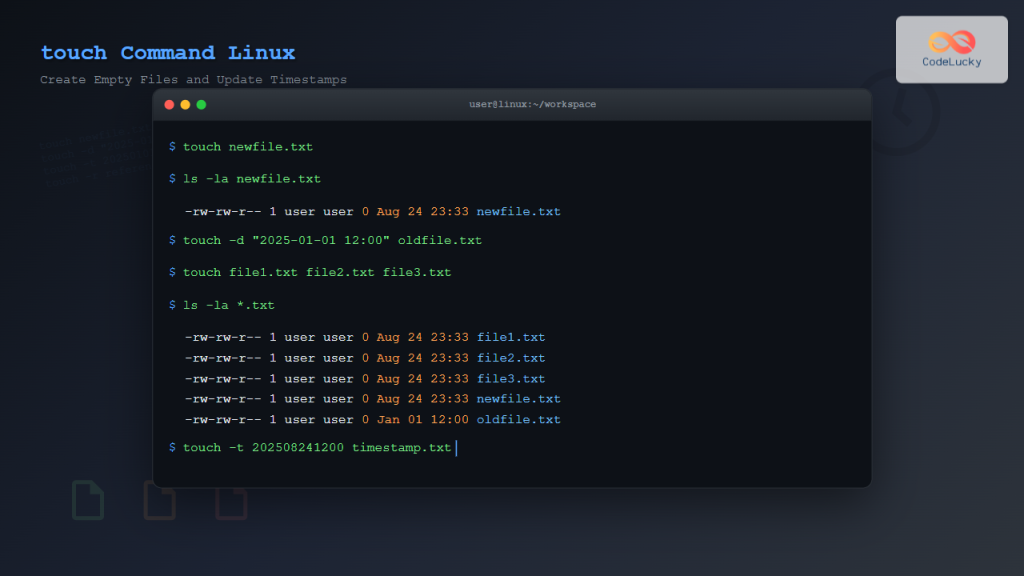The height and width of the screenshot is (576, 1024).
Task: Select the Create Empty Files subtitle tab
Action: point(193,79)
